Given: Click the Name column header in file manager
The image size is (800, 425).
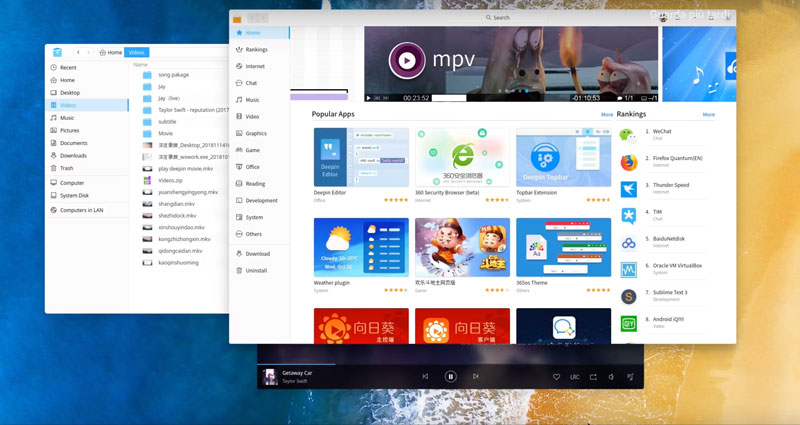Looking at the screenshot, I should pos(140,65).
